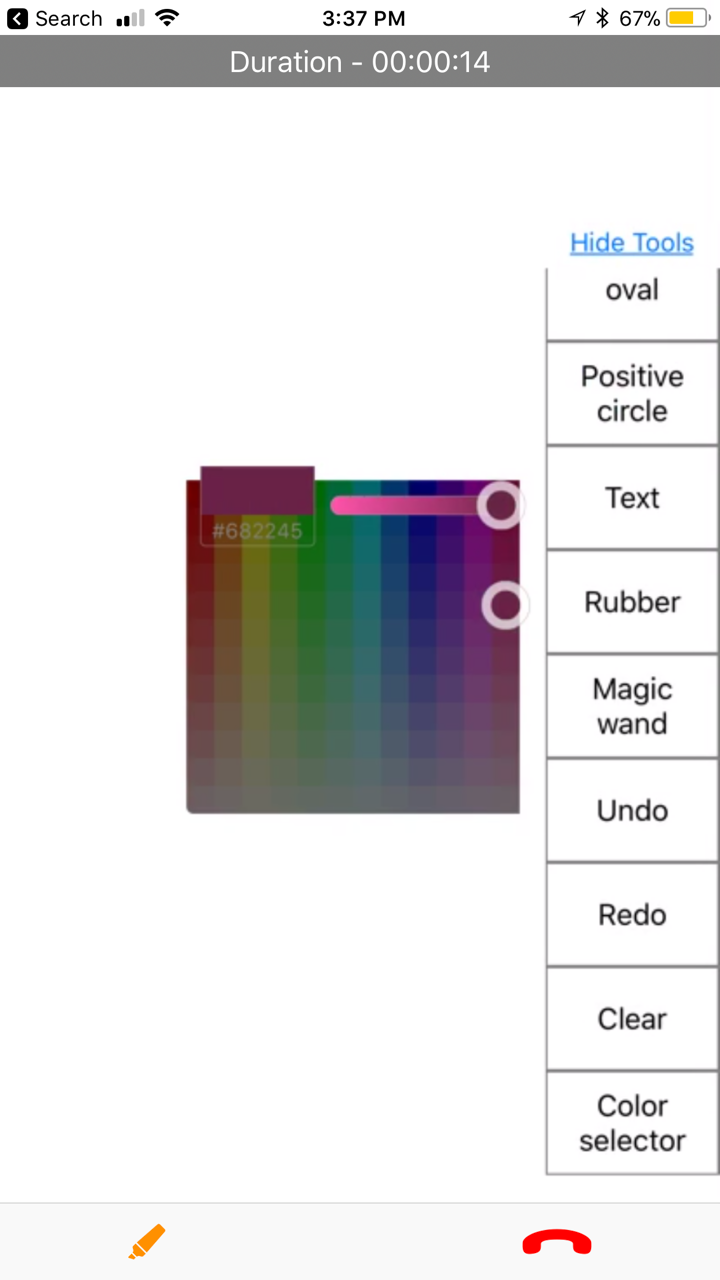
Task: Click the #682245 hex color field
Action: pyautogui.click(x=257, y=531)
